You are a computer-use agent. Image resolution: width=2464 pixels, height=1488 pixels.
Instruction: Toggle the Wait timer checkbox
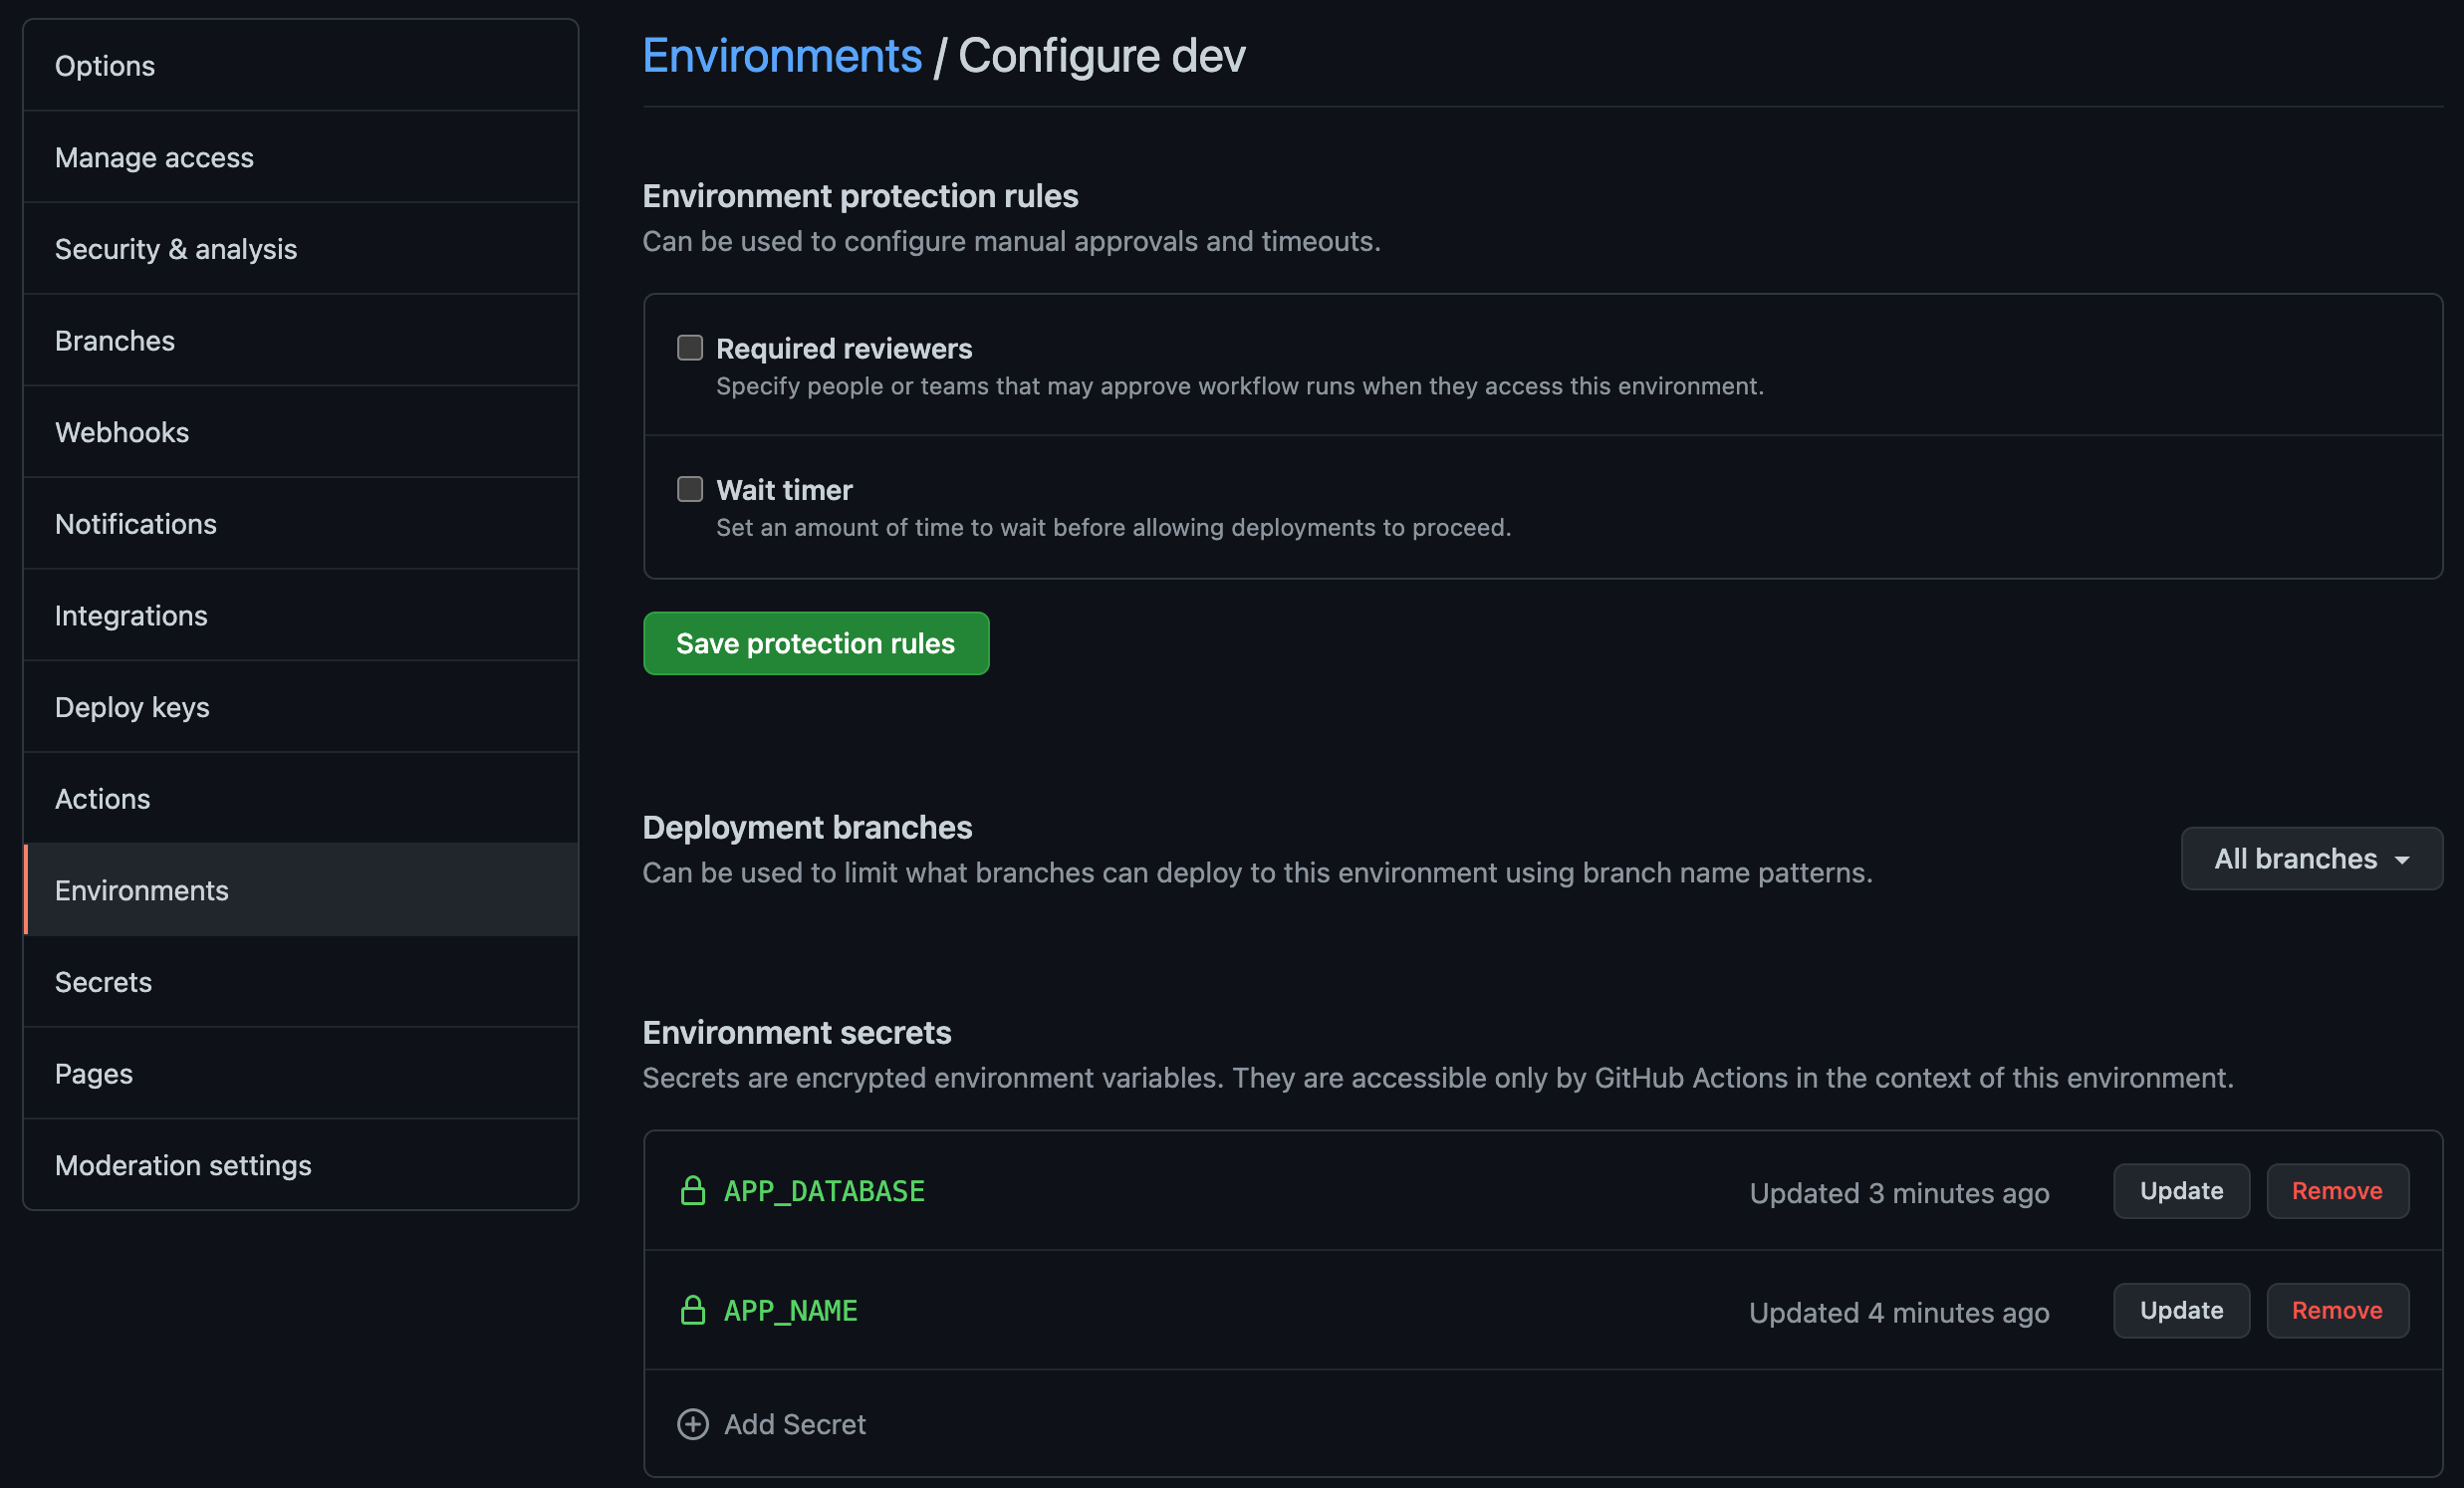(x=689, y=490)
